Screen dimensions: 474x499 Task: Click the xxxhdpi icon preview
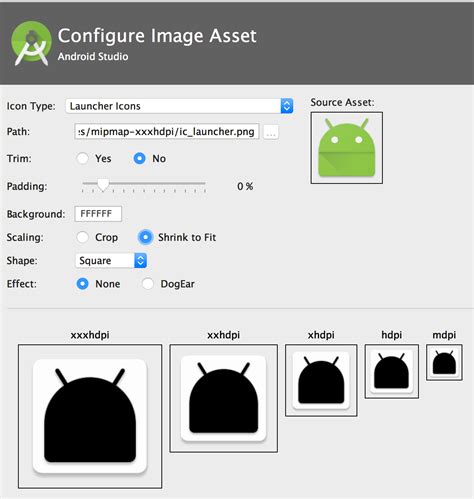point(90,416)
